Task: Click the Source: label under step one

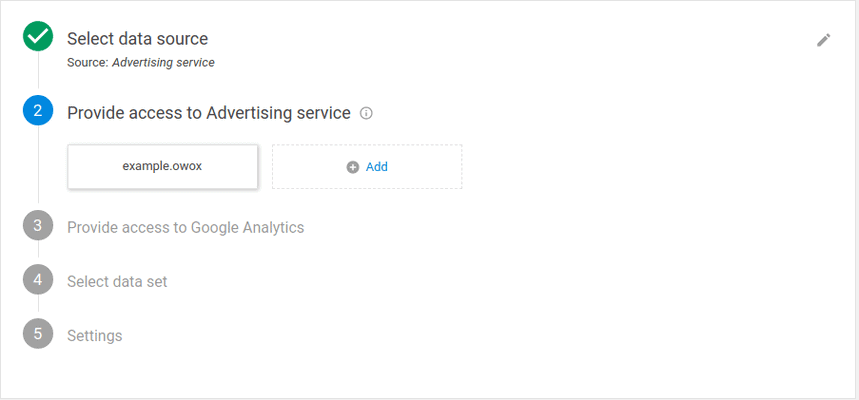Action: (87, 62)
